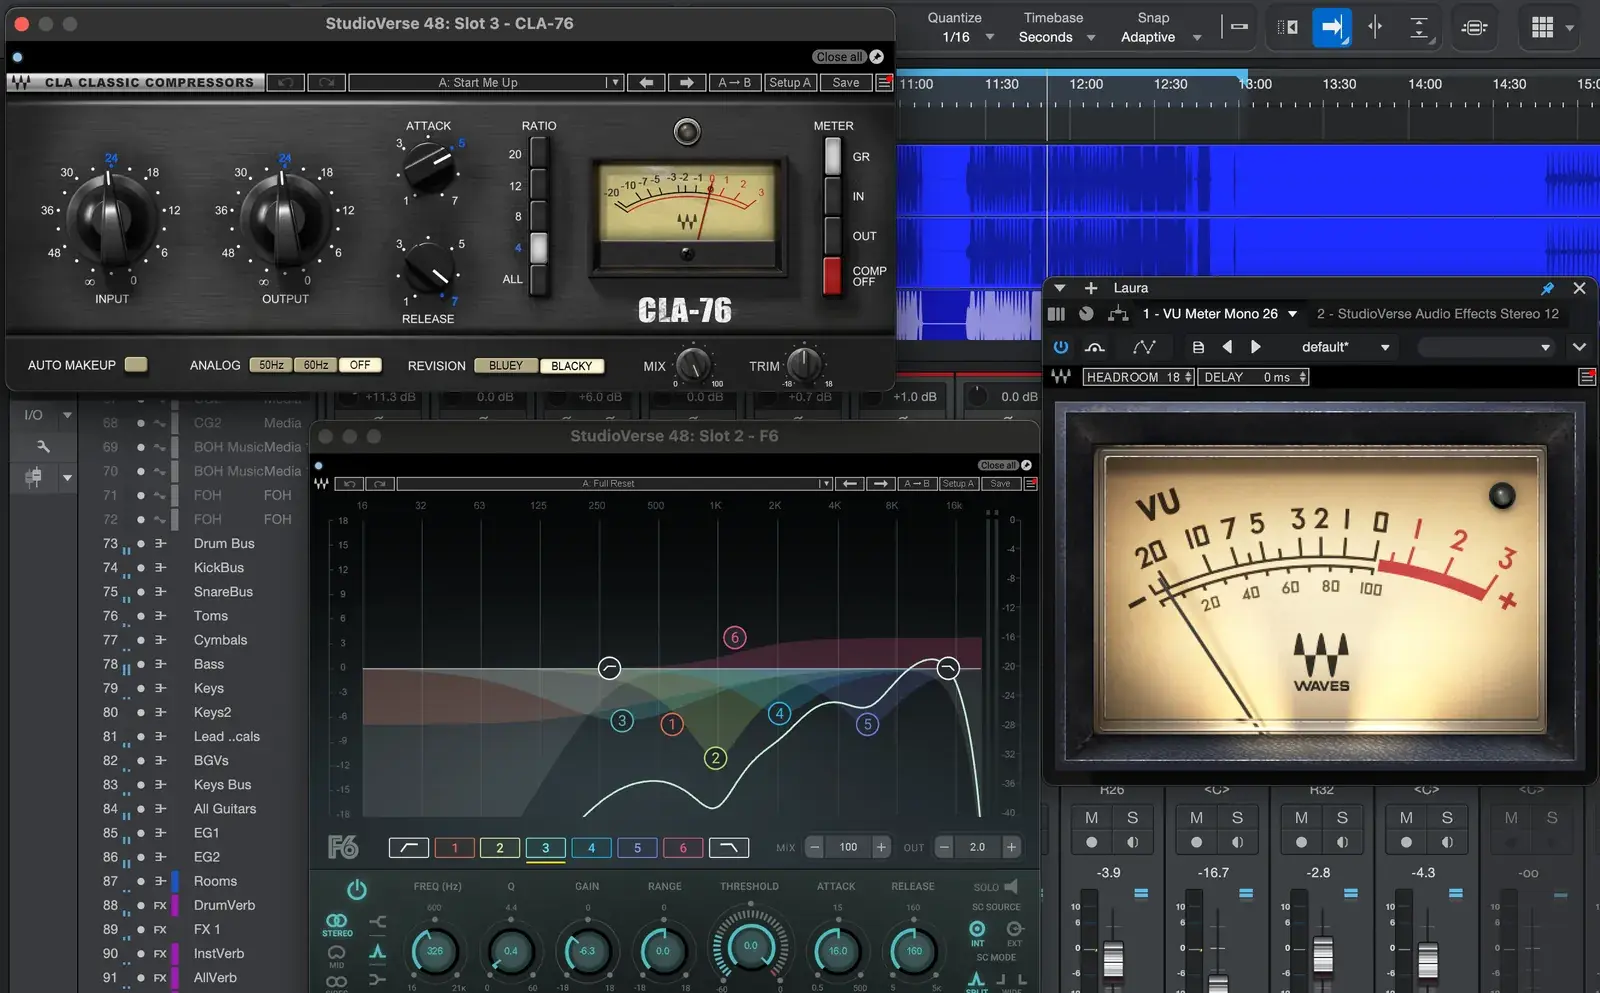This screenshot has height=993, width=1600.
Task: Toggle AUTO MAKEUP in CLA-76
Action: 136,365
